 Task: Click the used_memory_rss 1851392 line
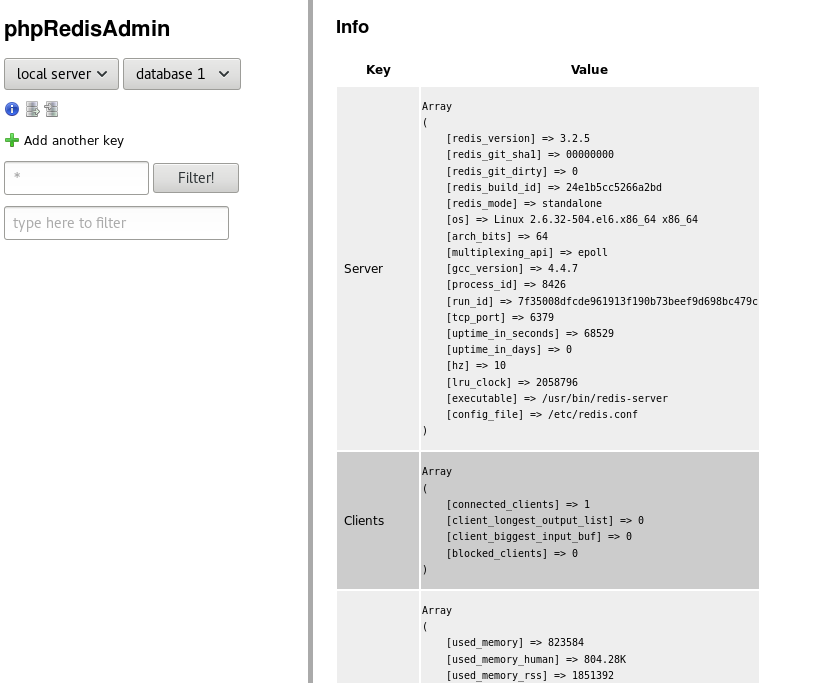[x=530, y=676]
